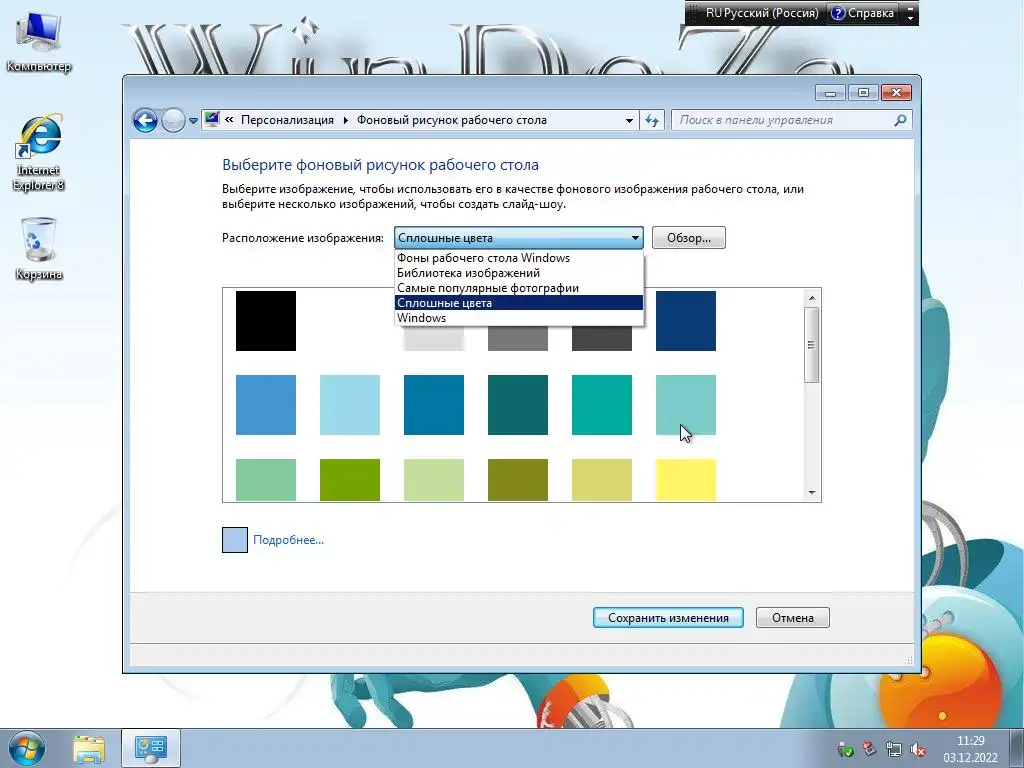
Task: Click scrollbar up arrow in color list
Action: [812, 298]
